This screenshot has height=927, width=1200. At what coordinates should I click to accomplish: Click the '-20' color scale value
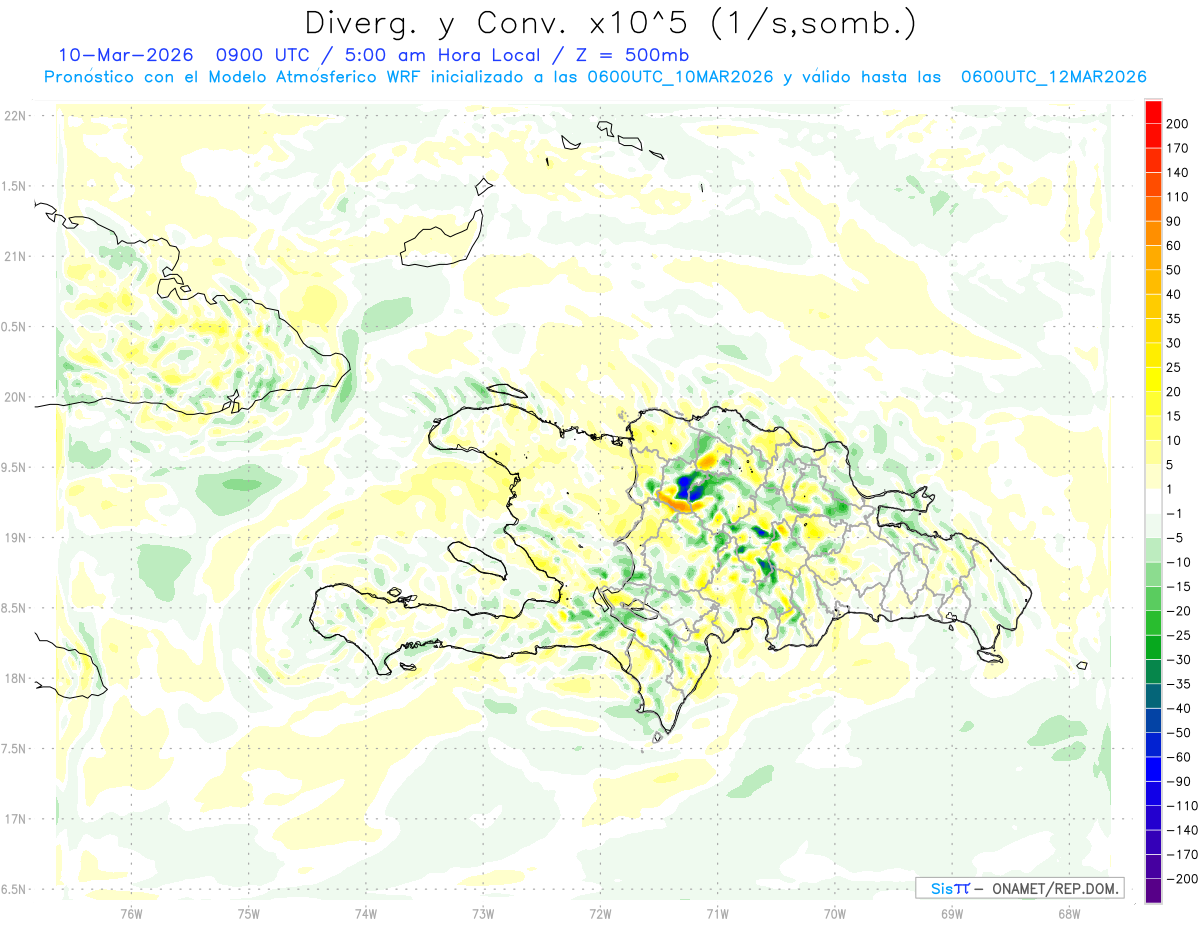(1177, 611)
